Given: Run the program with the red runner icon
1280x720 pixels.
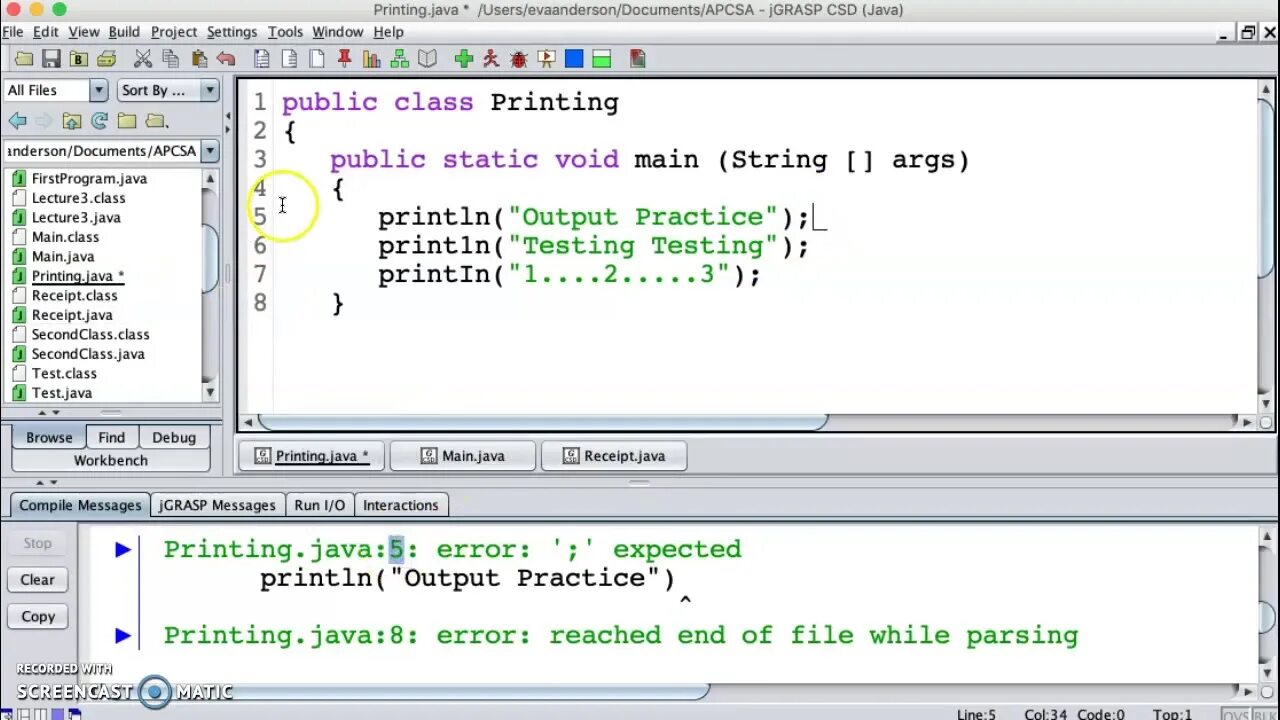Looking at the screenshot, I should pos(491,59).
